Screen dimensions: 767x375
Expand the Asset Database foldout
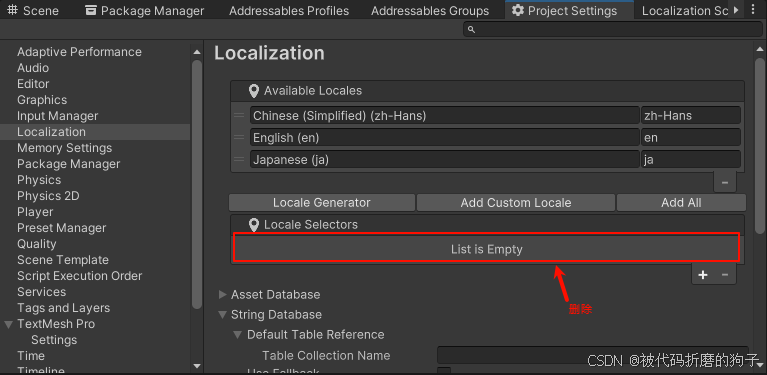[x=223, y=294]
